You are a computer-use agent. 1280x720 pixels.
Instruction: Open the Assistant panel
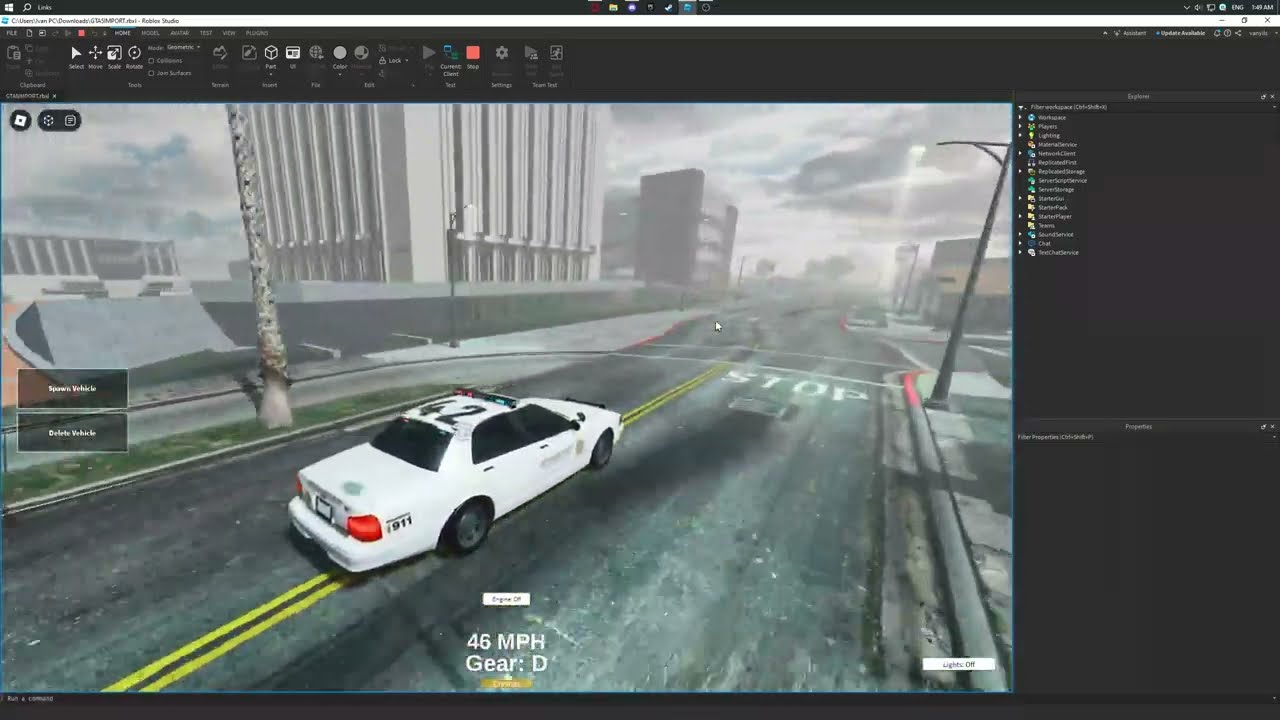(x=1130, y=33)
